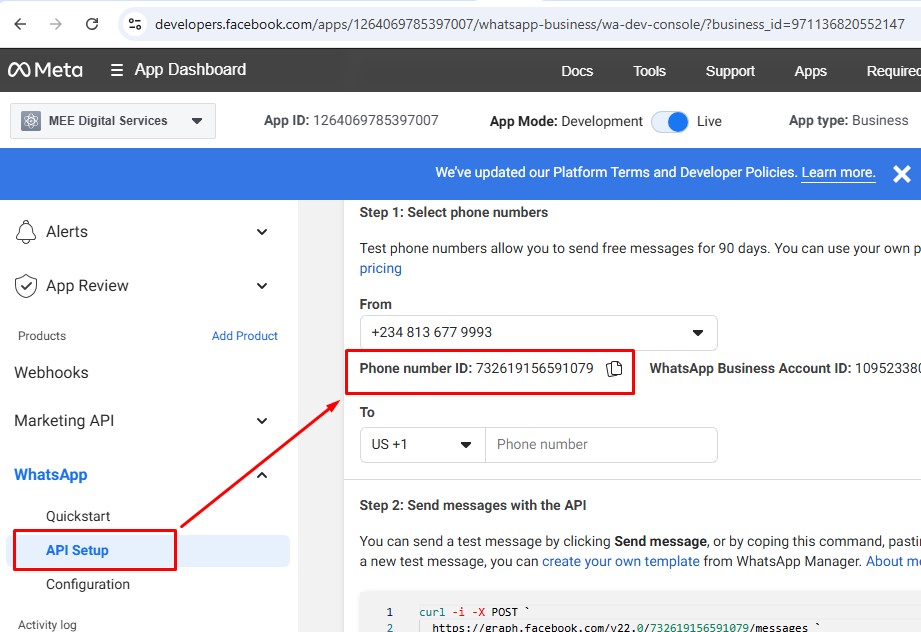Click the MEE Digital Services app icon
Image resolution: width=921 pixels, height=632 pixels.
[x=31, y=121]
